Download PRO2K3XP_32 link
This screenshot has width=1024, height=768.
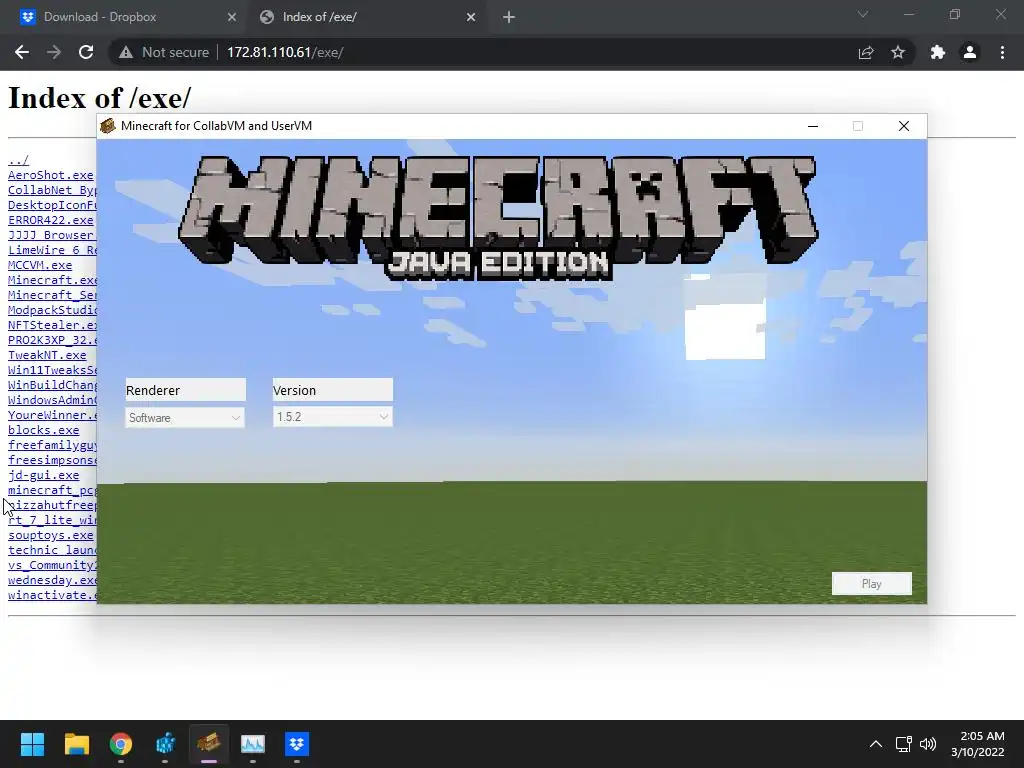52,340
